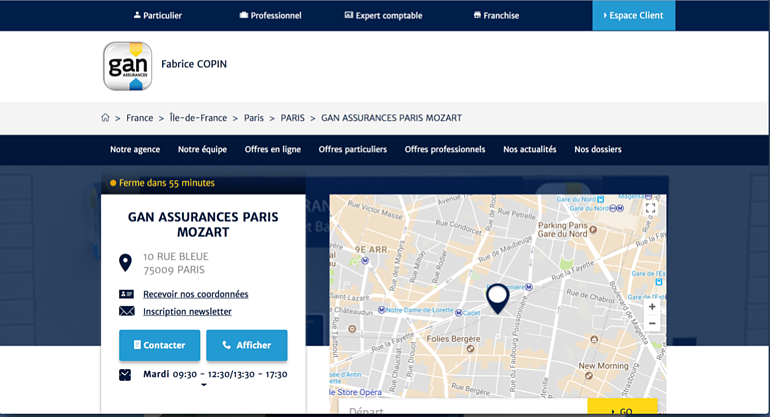Go to Notre équipe tab

[x=202, y=149]
